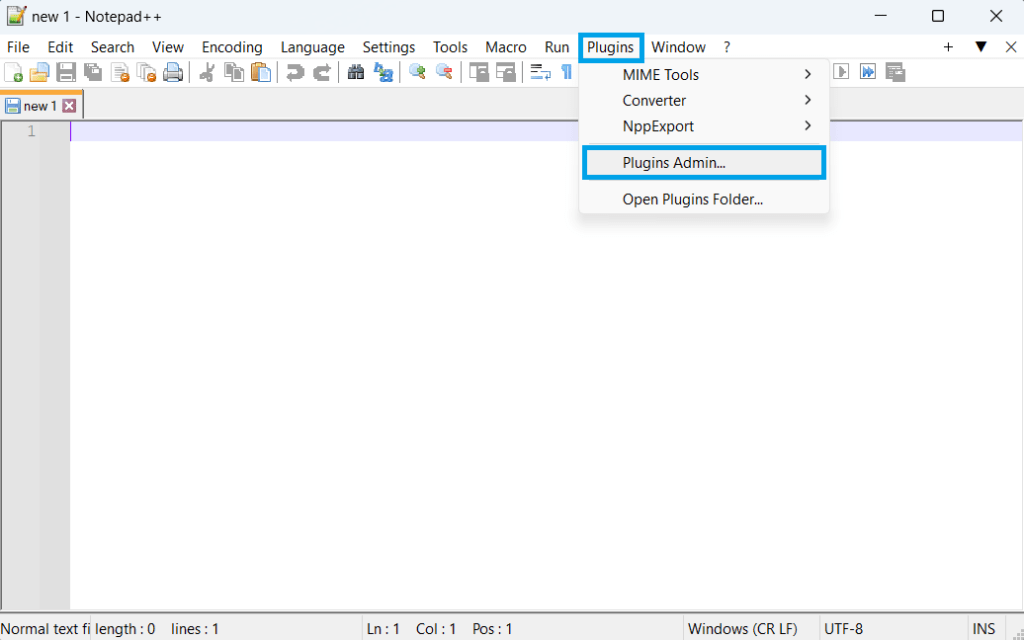Zoom in using the magnifier plus icon
Image resolution: width=1024 pixels, height=640 pixels.
click(x=417, y=72)
